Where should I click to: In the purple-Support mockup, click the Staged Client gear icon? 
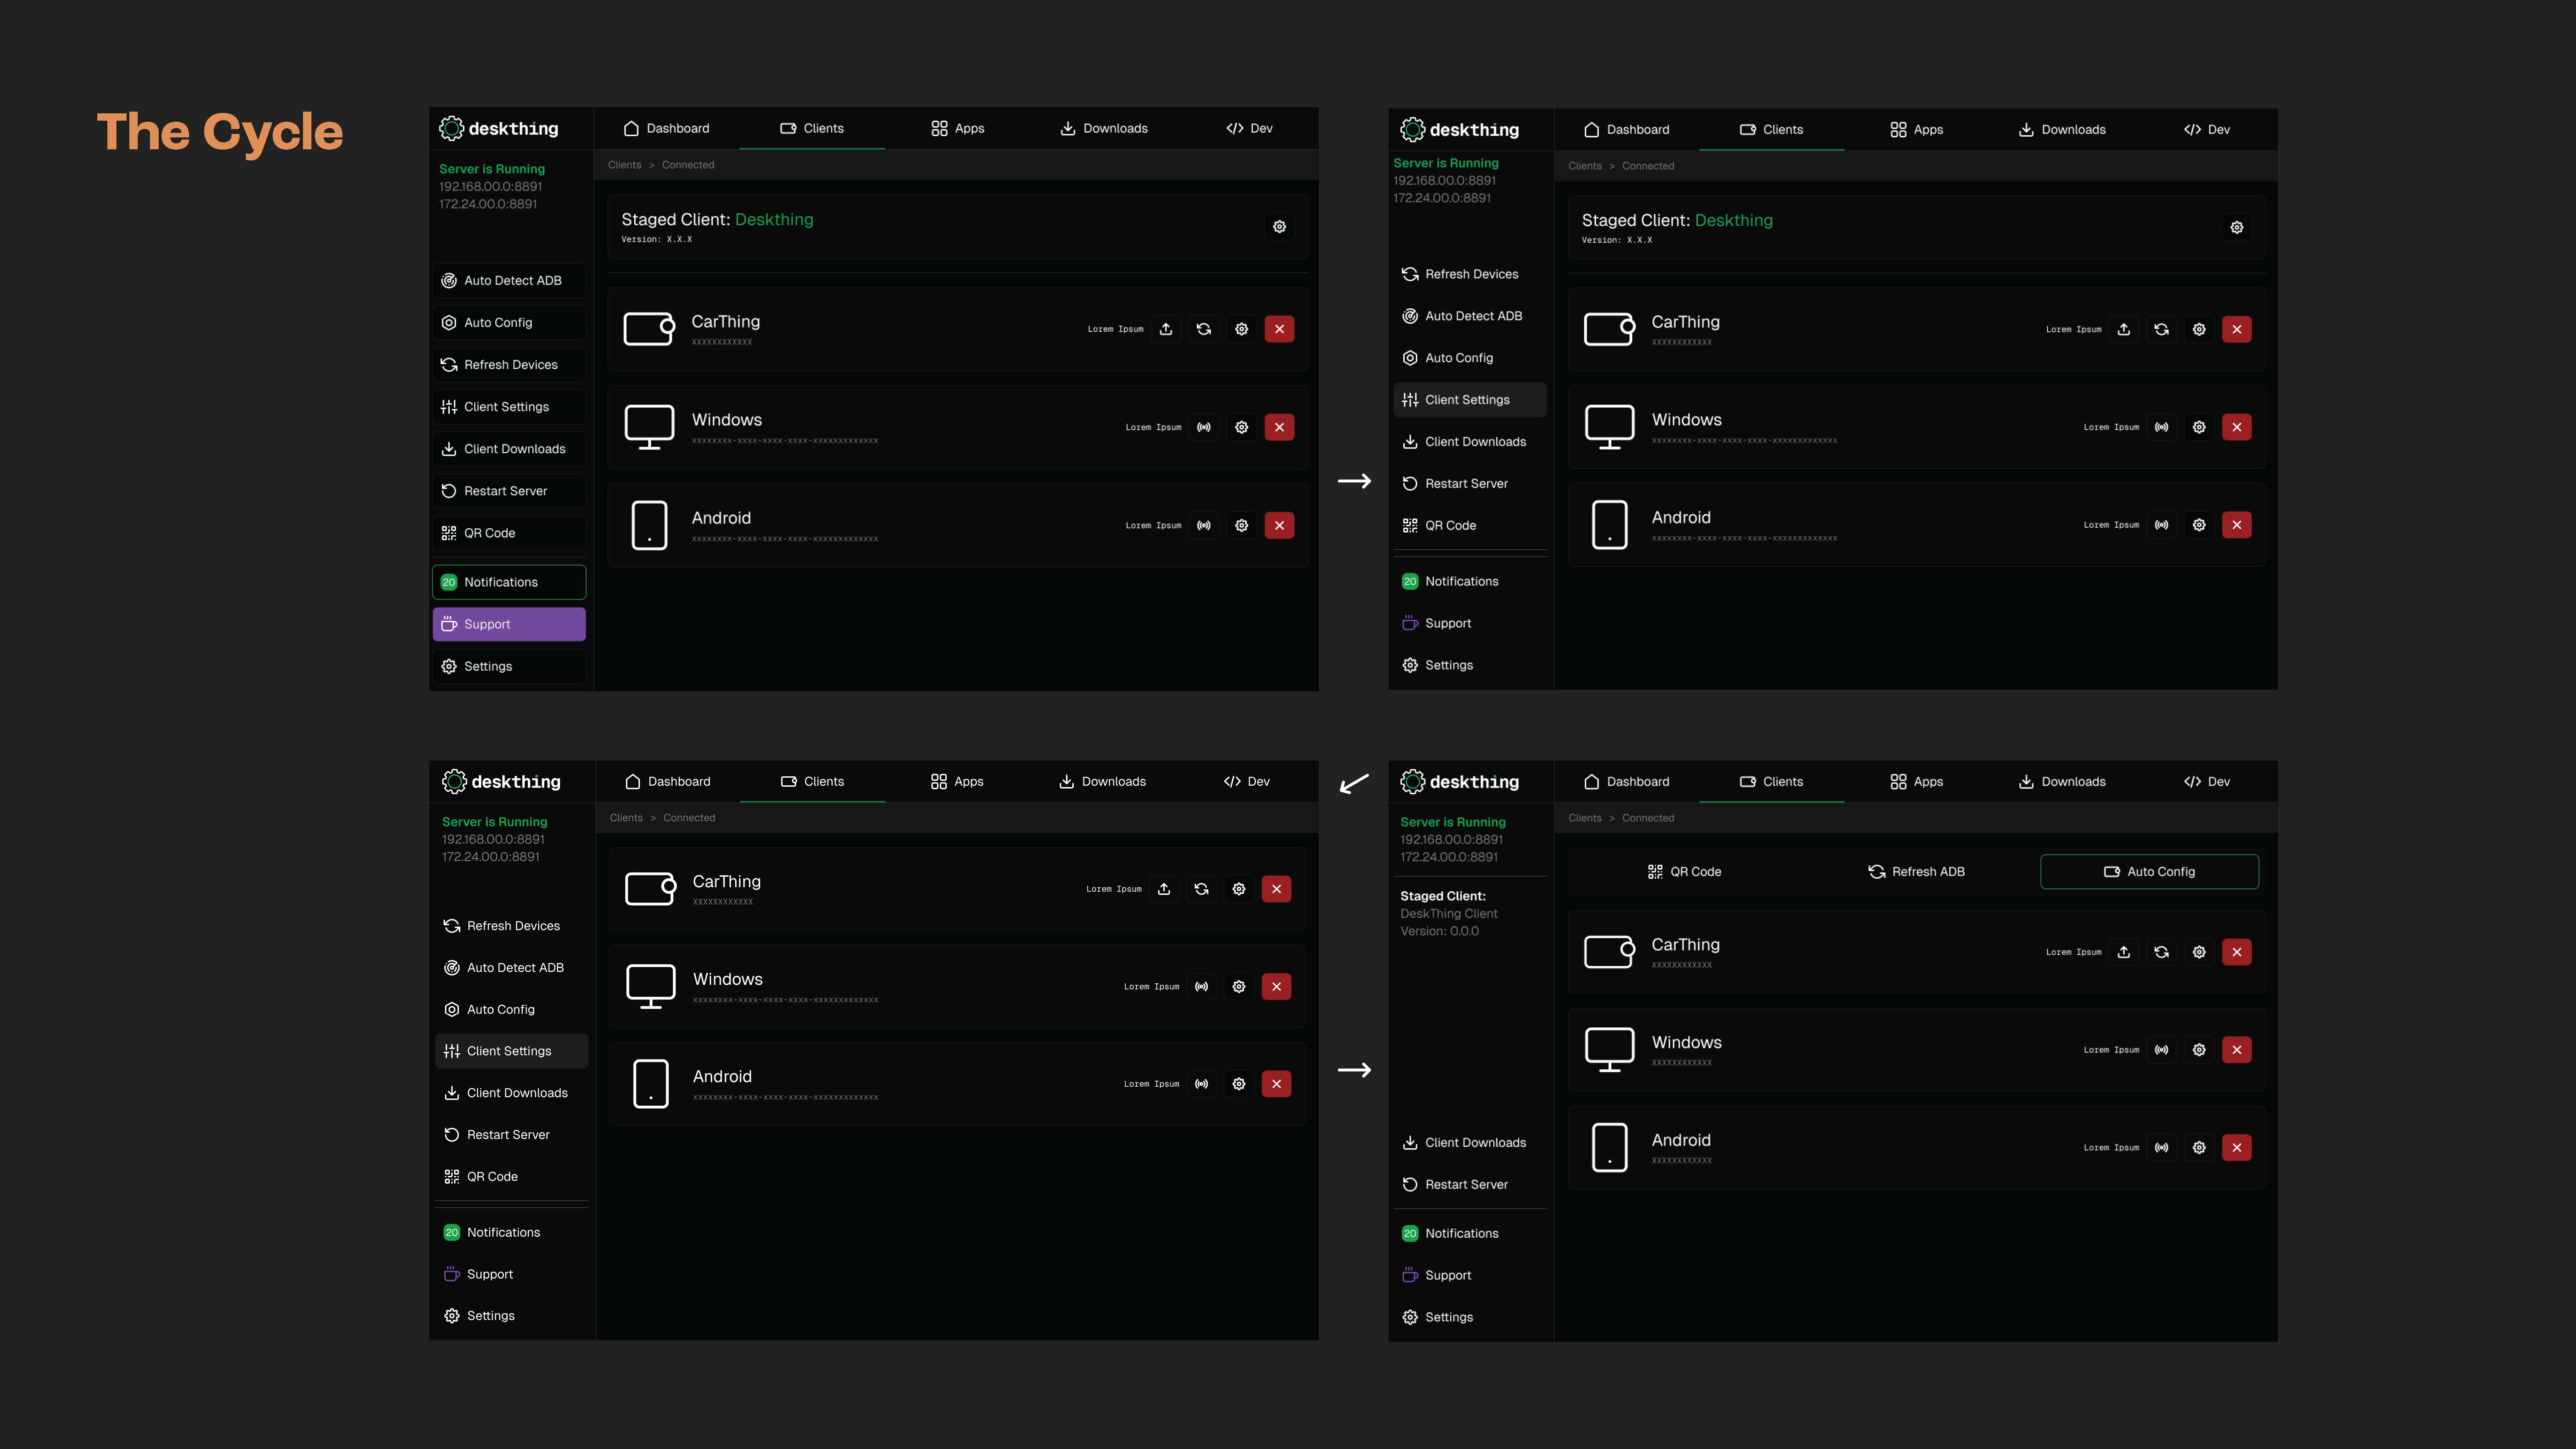point(1279,227)
